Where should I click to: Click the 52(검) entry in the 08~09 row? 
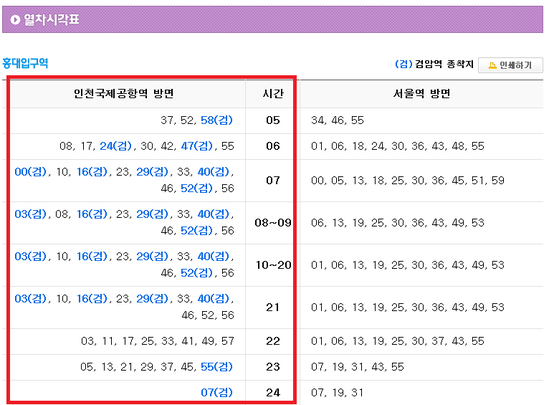197,231
